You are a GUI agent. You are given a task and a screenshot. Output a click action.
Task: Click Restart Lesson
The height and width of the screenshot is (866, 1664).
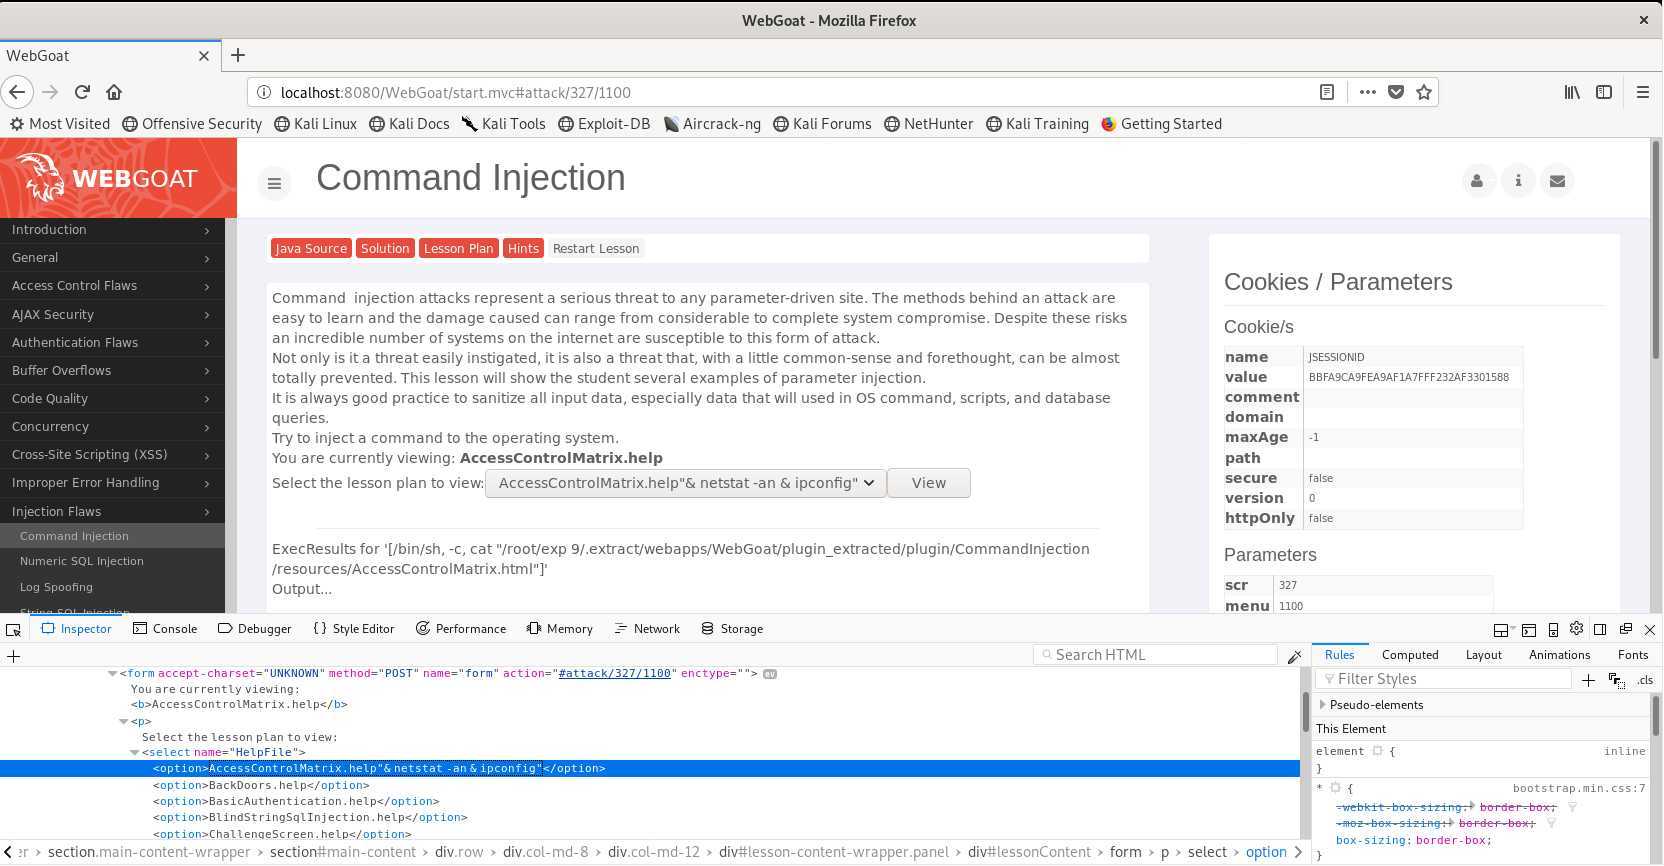coord(596,249)
